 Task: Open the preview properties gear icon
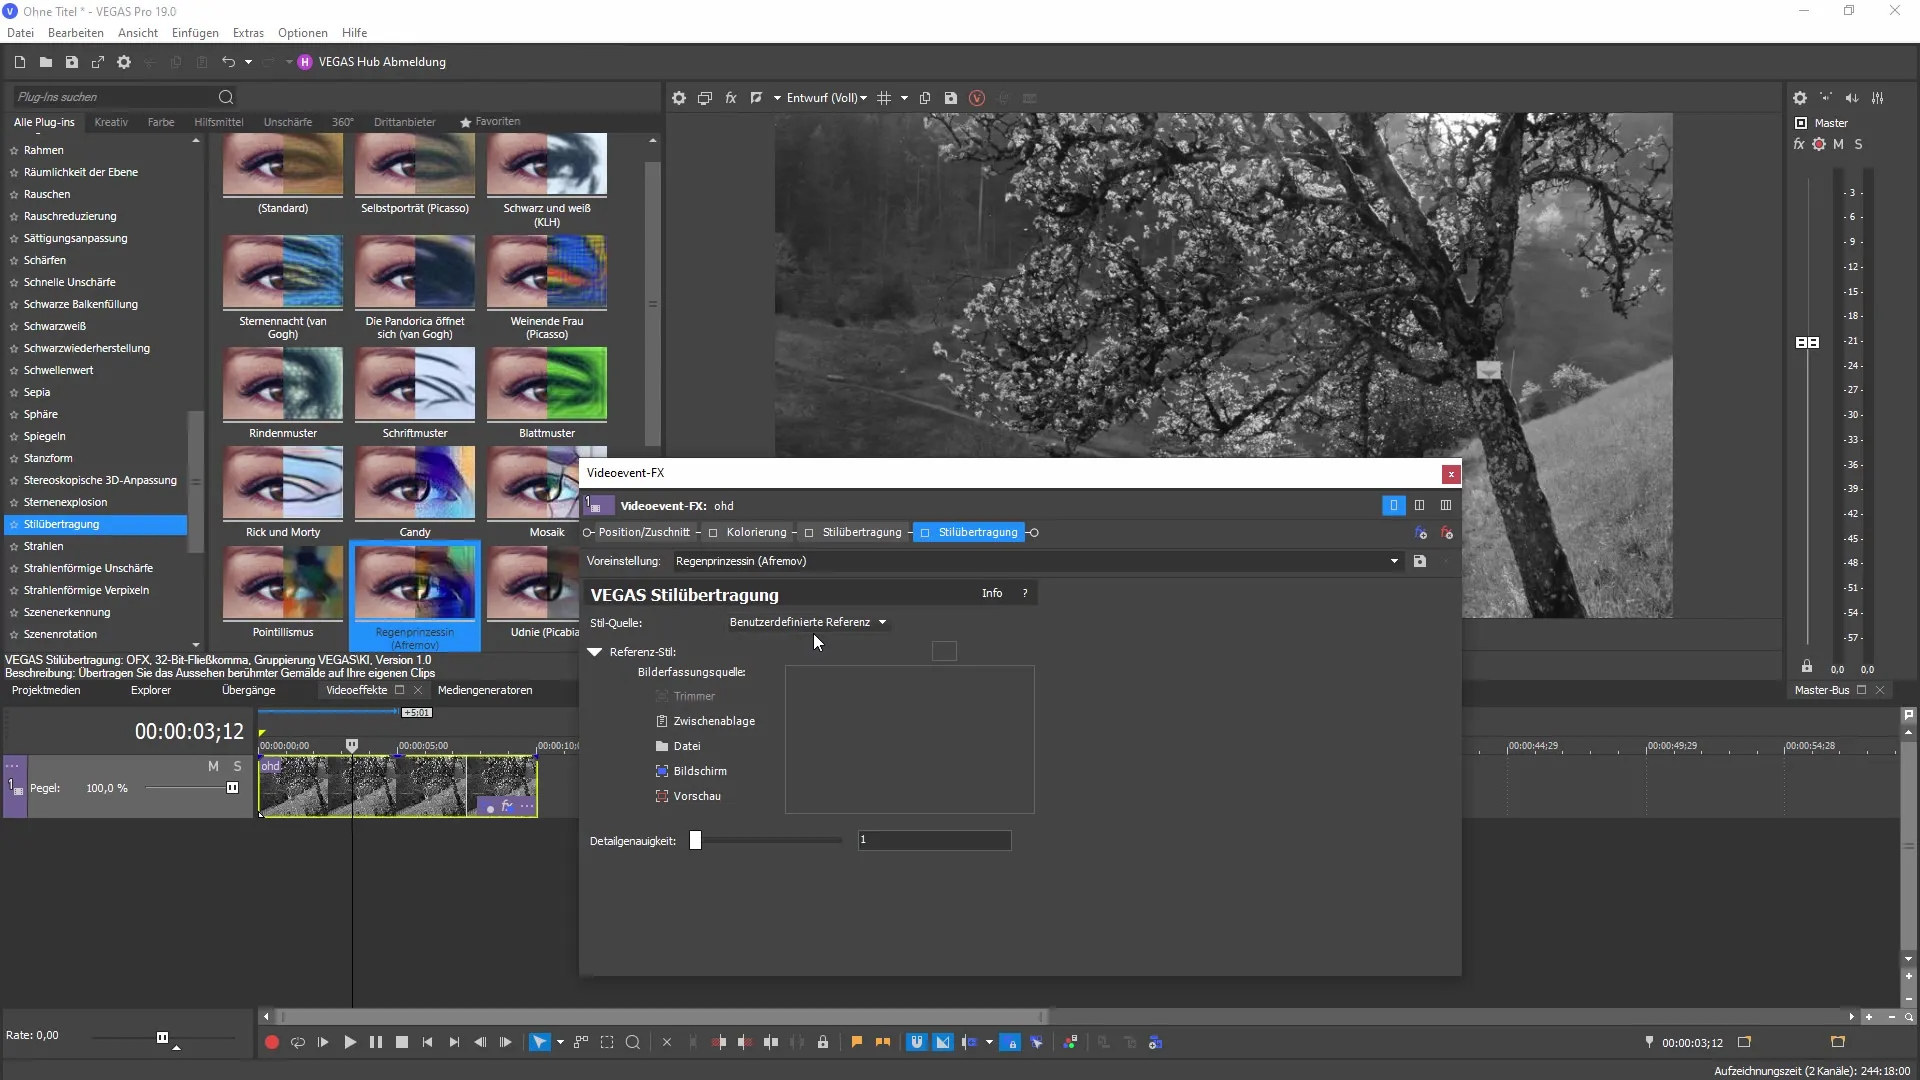(x=679, y=98)
